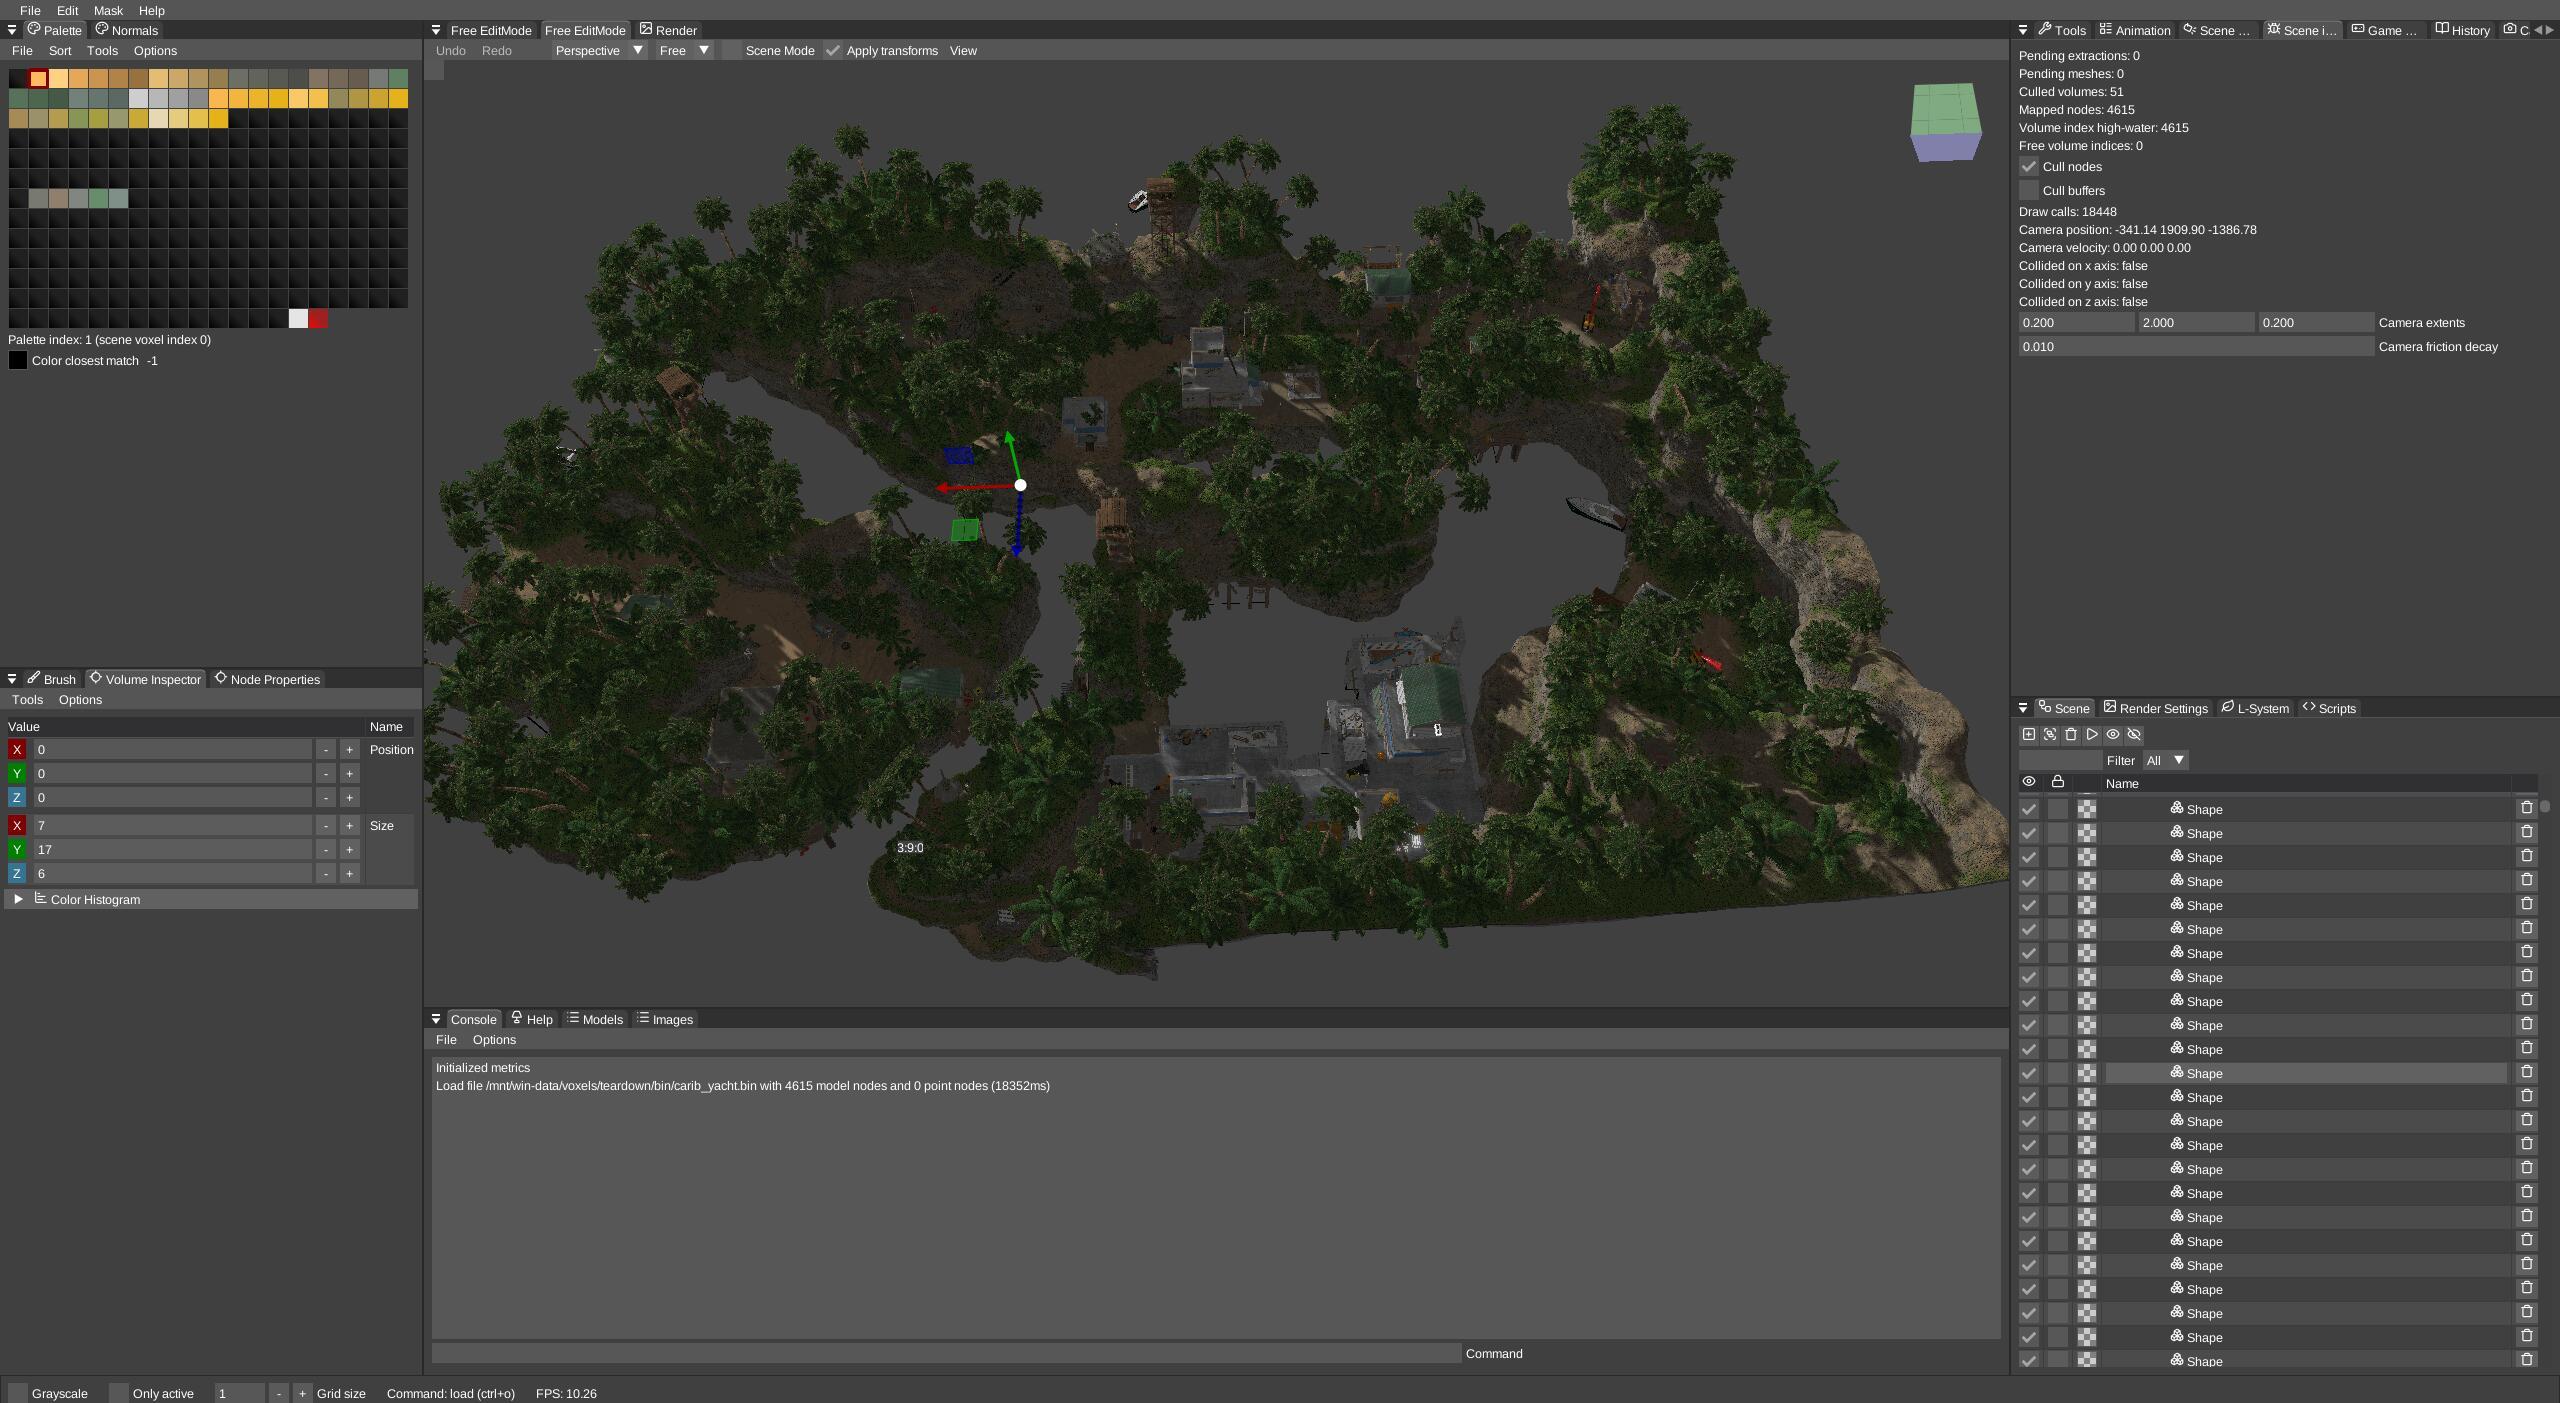Viewport: 2560px width, 1403px height.
Task: Click the blue plane handle of the gizmo
Action: tap(958, 456)
